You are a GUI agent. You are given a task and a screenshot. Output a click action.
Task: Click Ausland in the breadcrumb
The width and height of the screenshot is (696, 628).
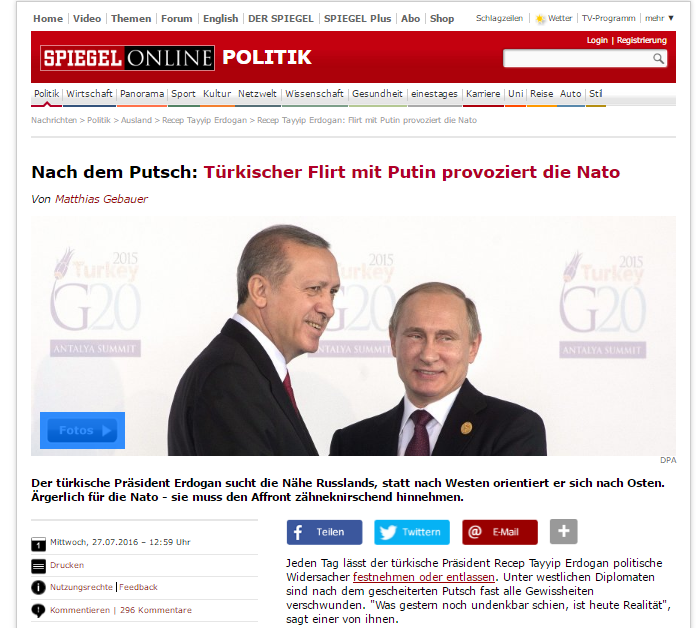pyautogui.click(x=136, y=120)
